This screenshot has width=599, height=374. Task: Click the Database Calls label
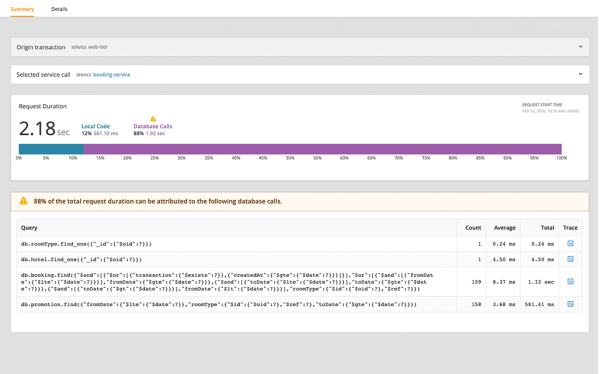click(153, 126)
